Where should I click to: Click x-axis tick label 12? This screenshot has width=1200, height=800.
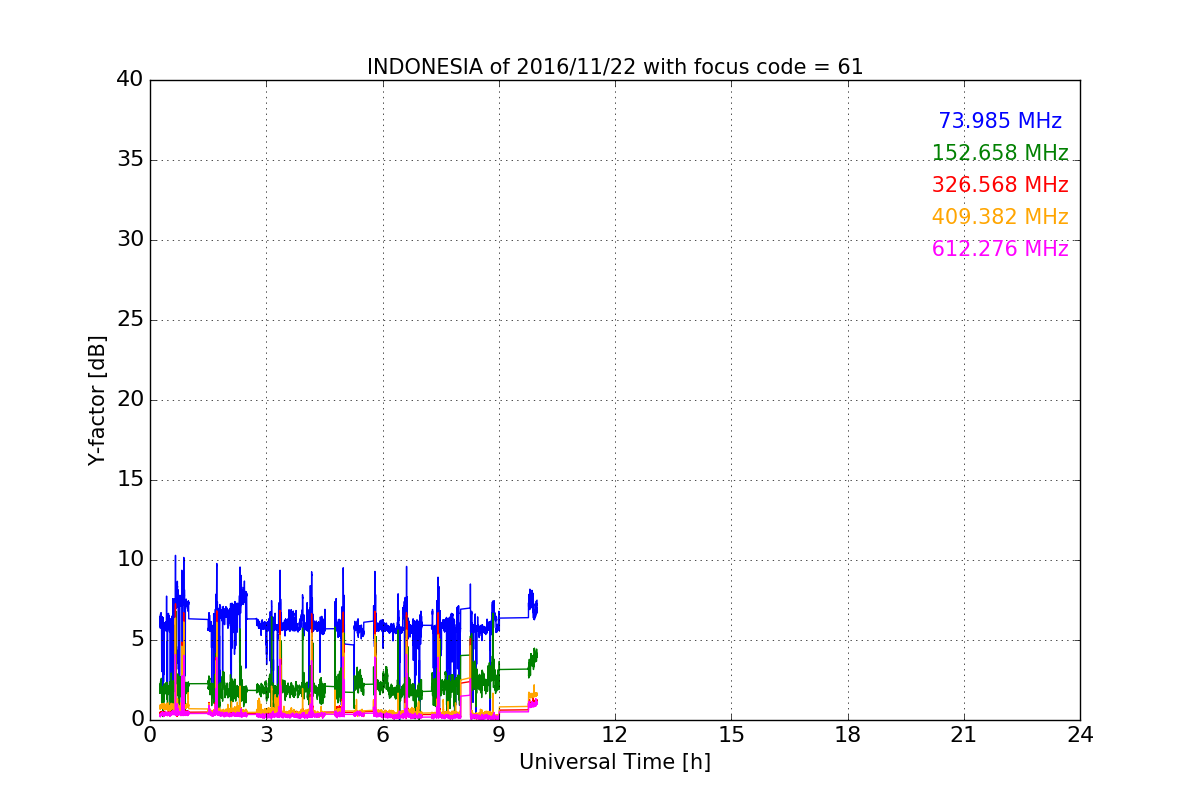click(615, 735)
